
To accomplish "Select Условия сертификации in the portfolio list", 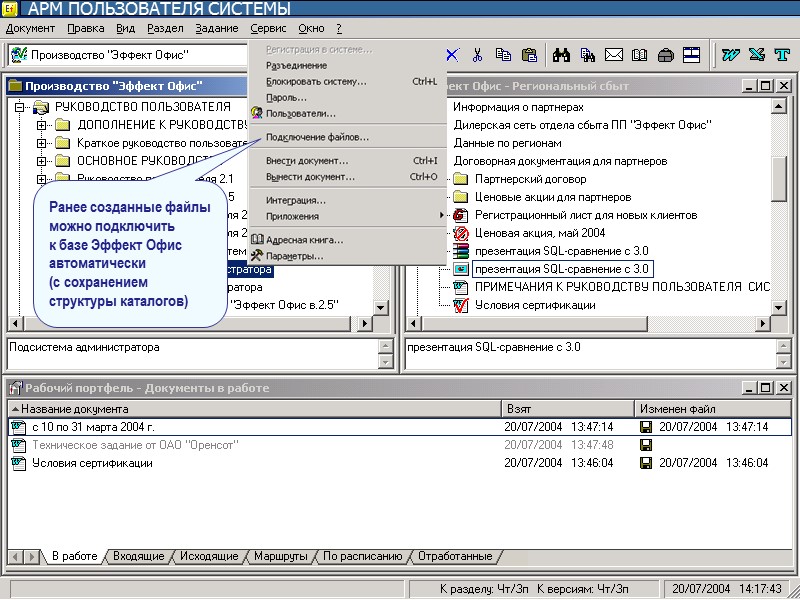I will [x=92, y=463].
